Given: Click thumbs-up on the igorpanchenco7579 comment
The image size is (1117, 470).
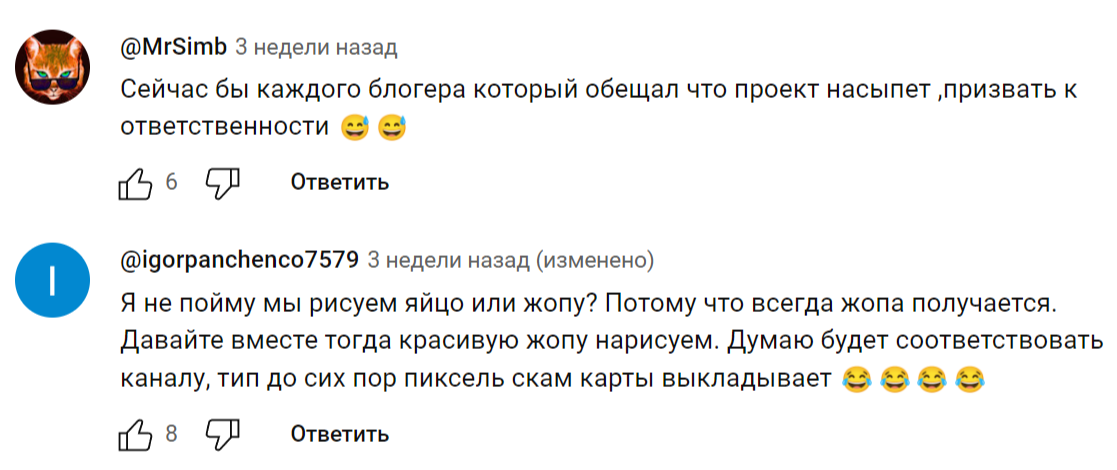Looking at the screenshot, I should [135, 434].
